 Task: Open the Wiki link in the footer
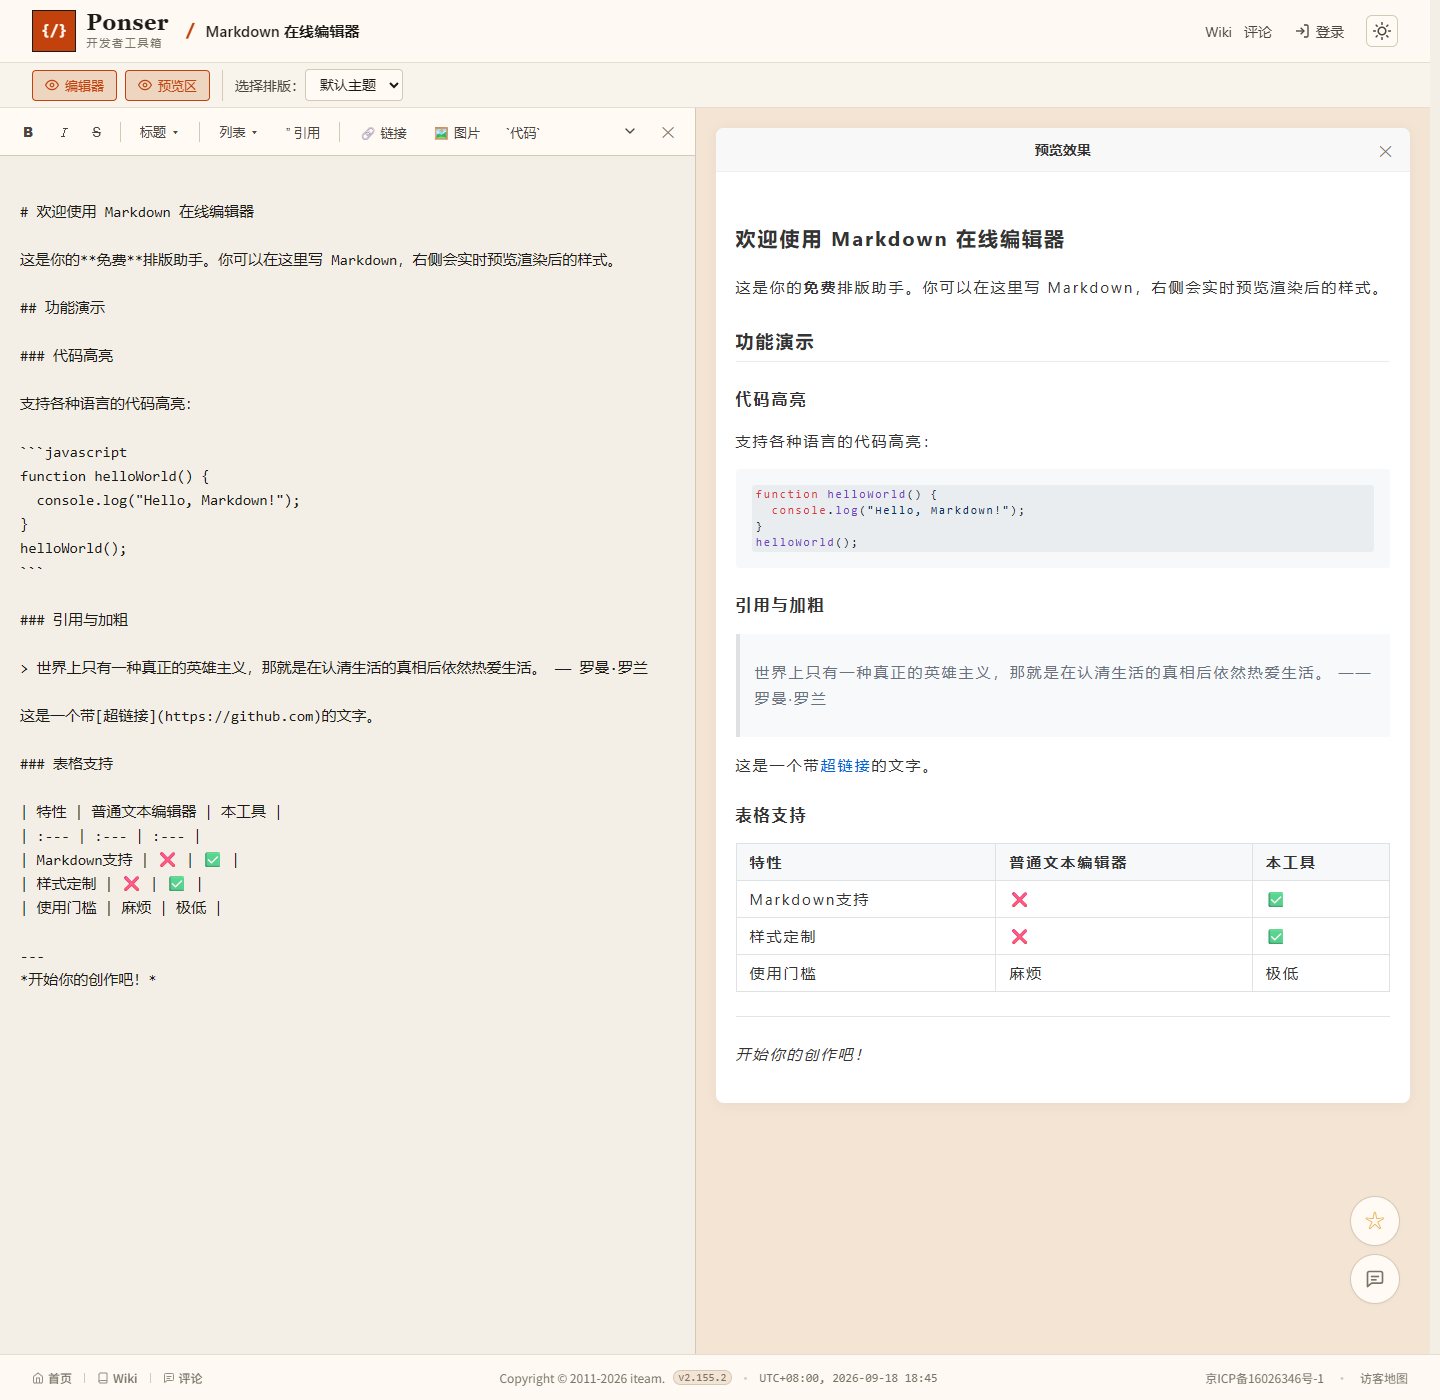click(117, 1378)
